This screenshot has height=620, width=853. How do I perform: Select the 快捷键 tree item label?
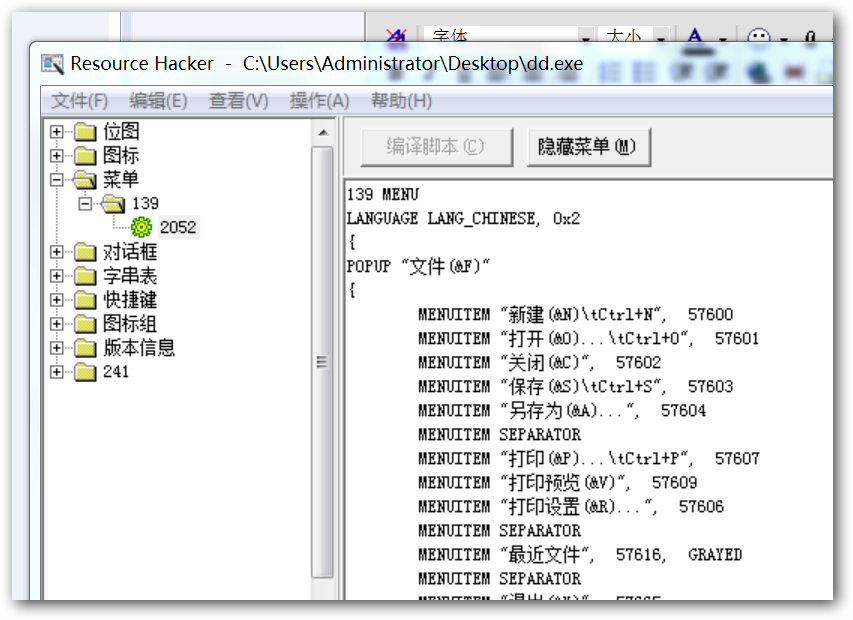click(x=130, y=300)
